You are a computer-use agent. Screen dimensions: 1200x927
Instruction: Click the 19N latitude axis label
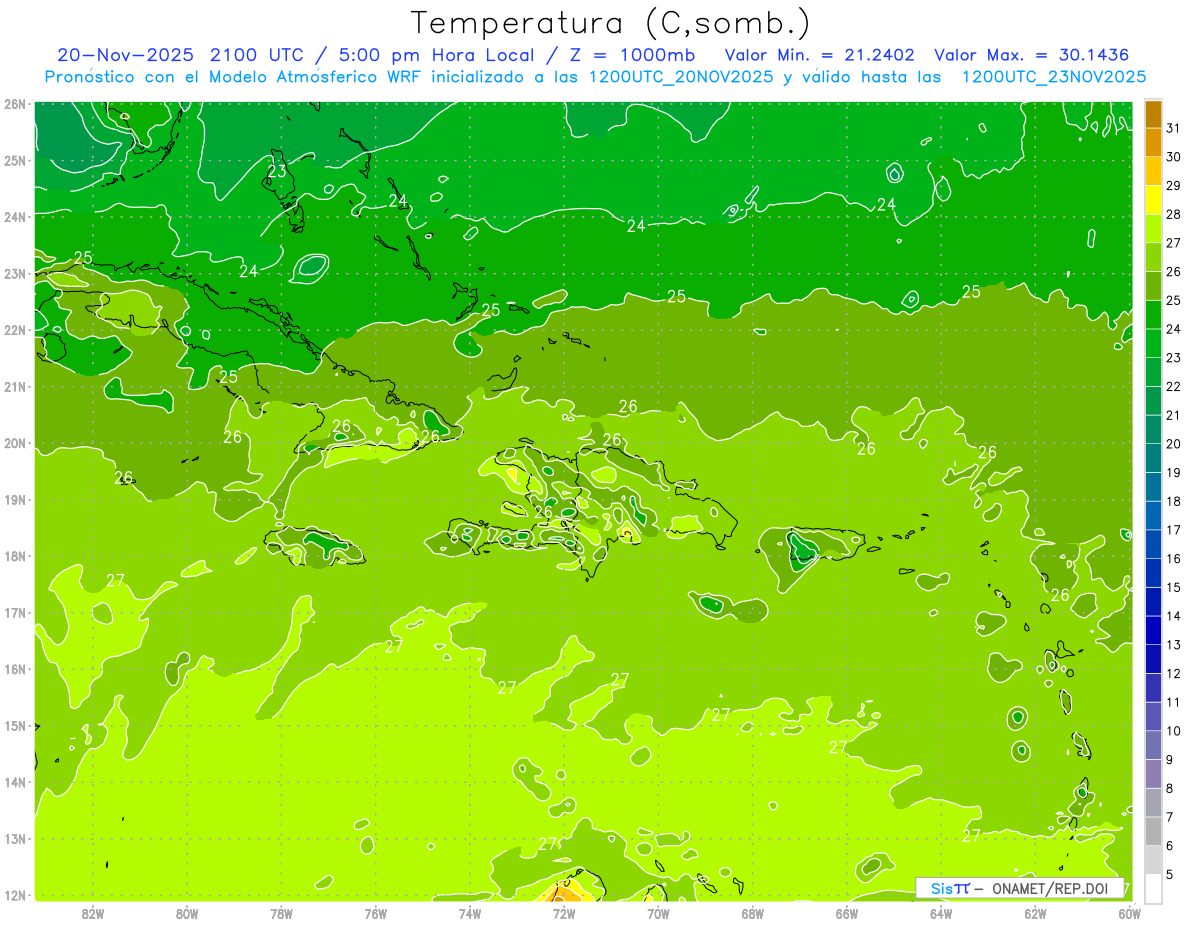click(x=15, y=499)
